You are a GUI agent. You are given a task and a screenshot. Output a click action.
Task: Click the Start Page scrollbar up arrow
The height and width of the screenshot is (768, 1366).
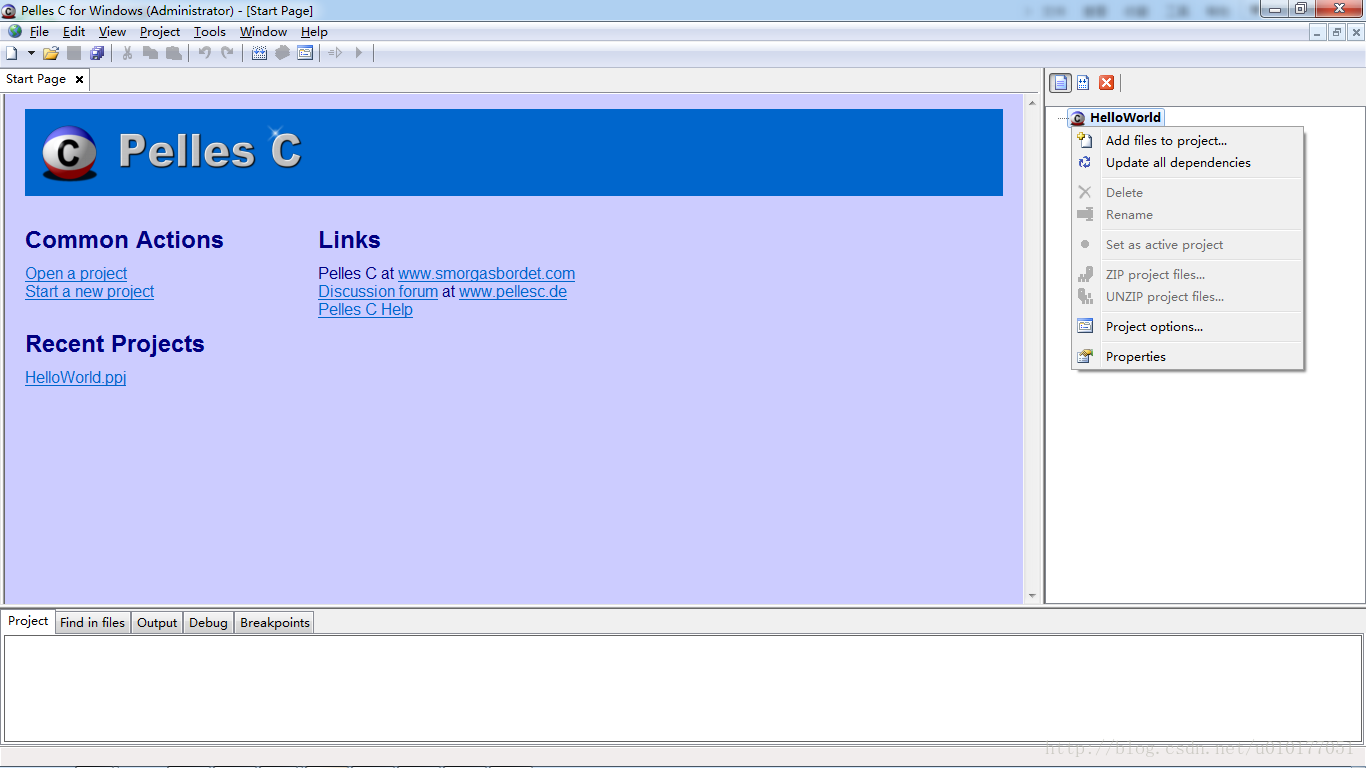(1033, 101)
